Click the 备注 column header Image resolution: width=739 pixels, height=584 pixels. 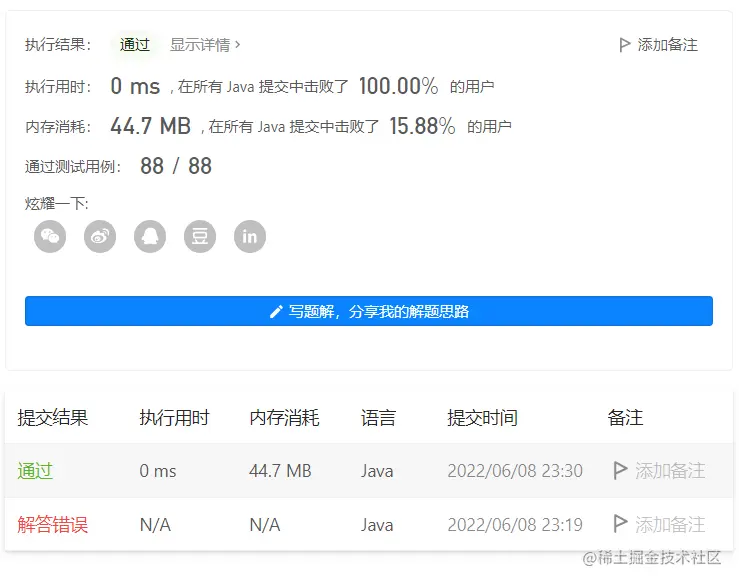pyautogui.click(x=625, y=418)
